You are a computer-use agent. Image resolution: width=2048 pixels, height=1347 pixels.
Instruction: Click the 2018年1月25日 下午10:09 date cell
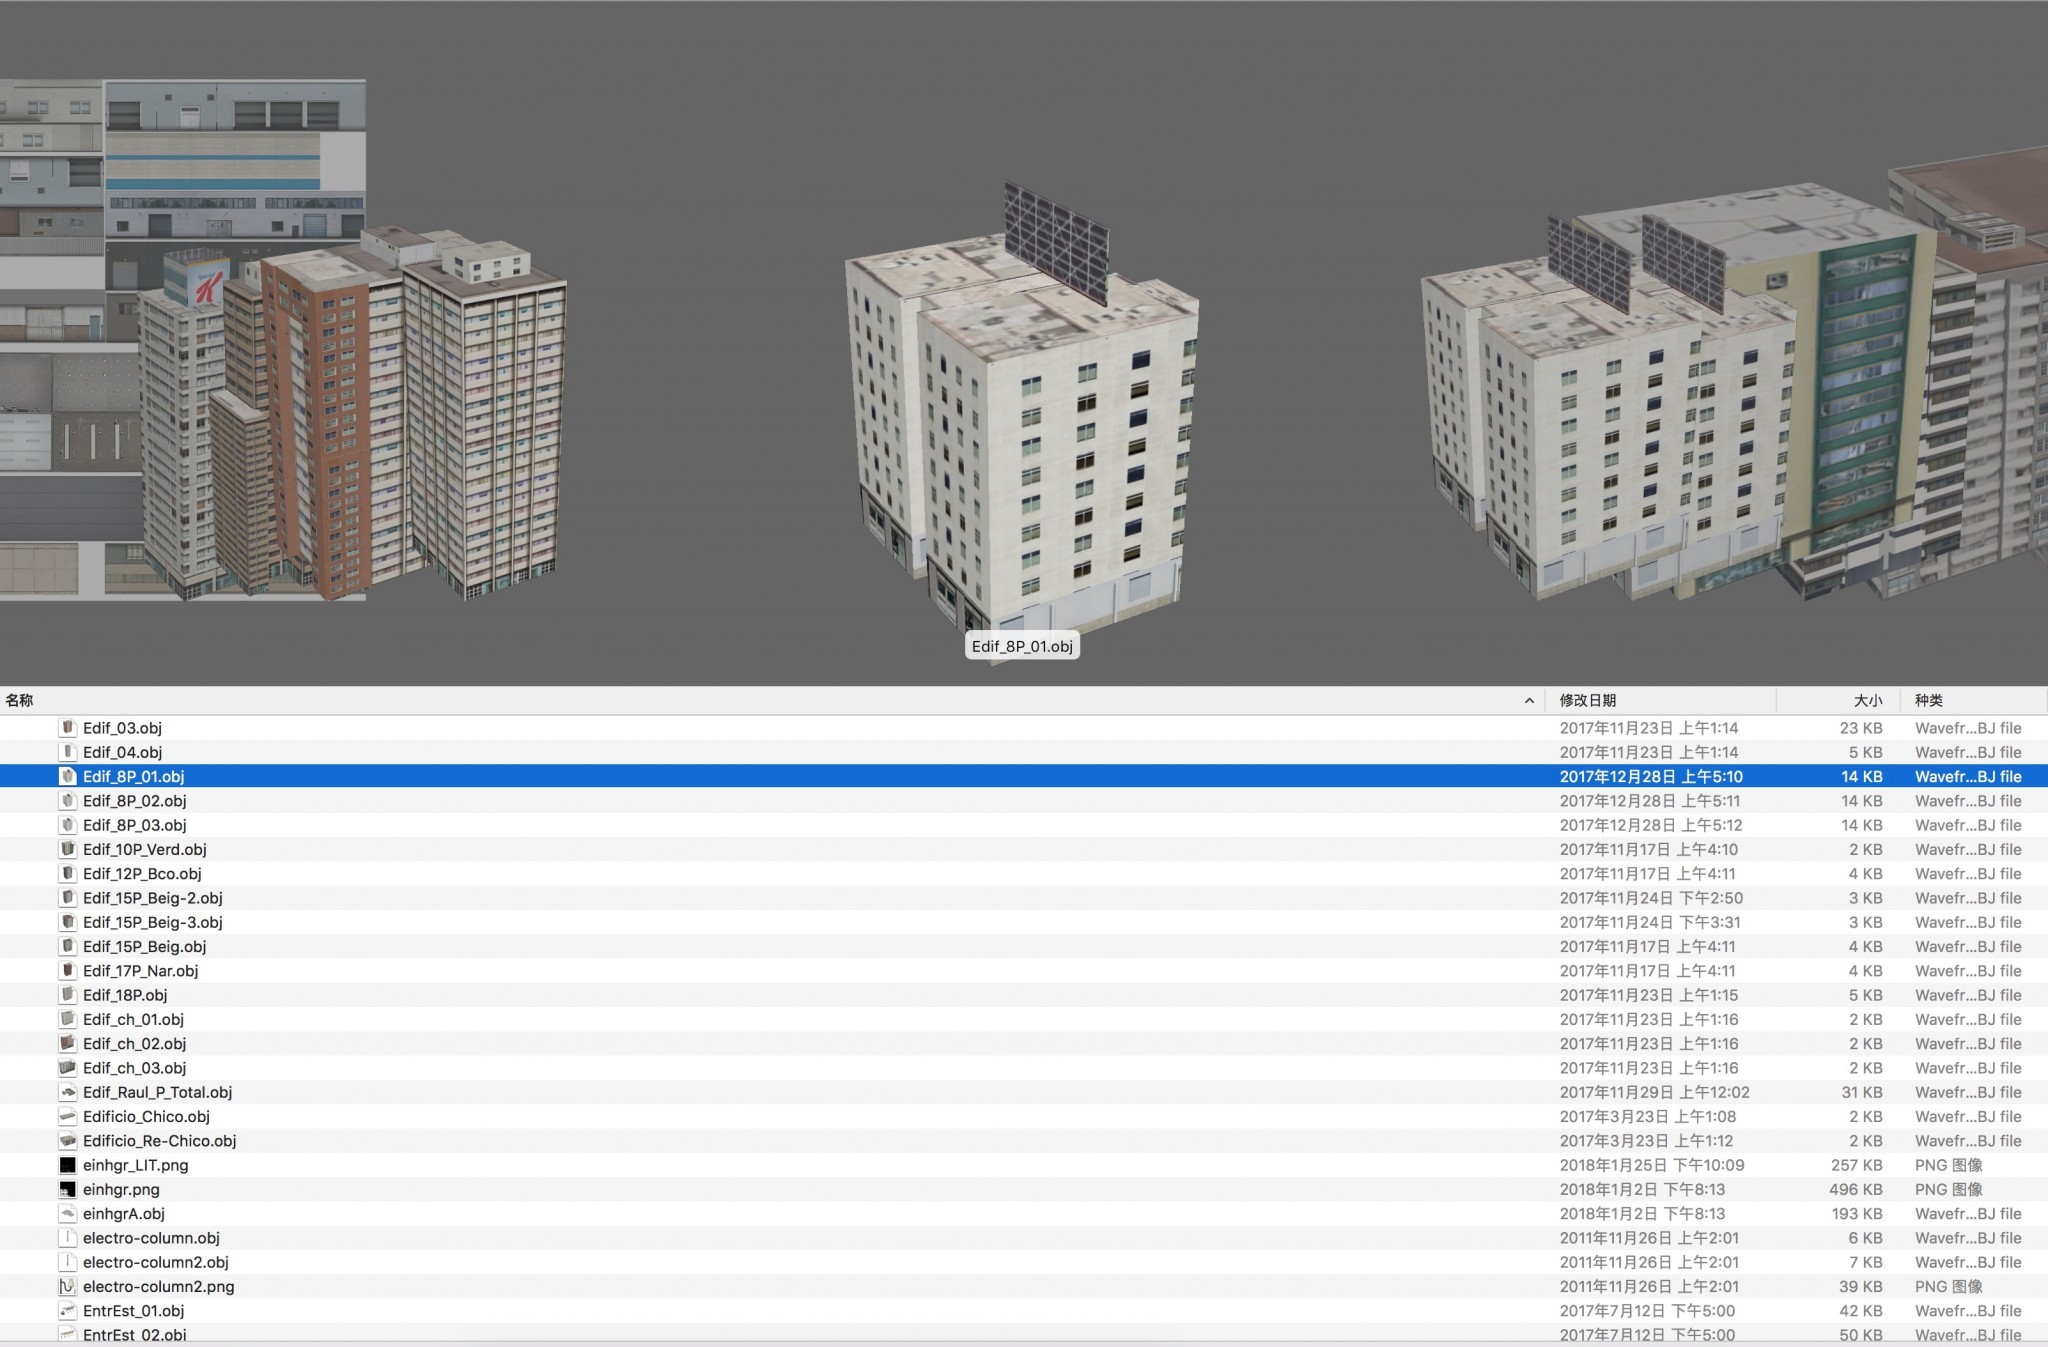point(1652,1165)
